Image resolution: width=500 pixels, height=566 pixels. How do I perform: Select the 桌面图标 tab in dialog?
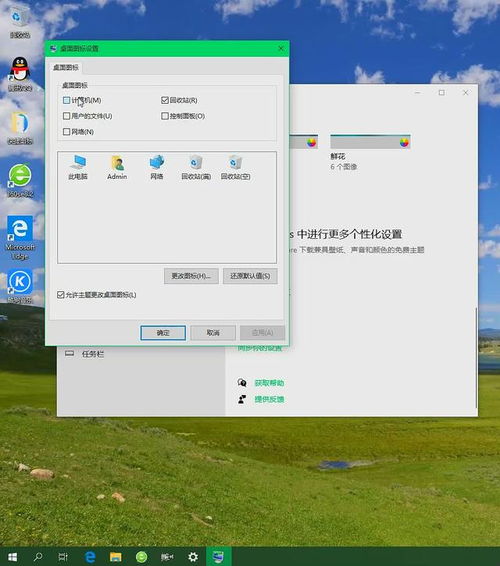[66, 68]
